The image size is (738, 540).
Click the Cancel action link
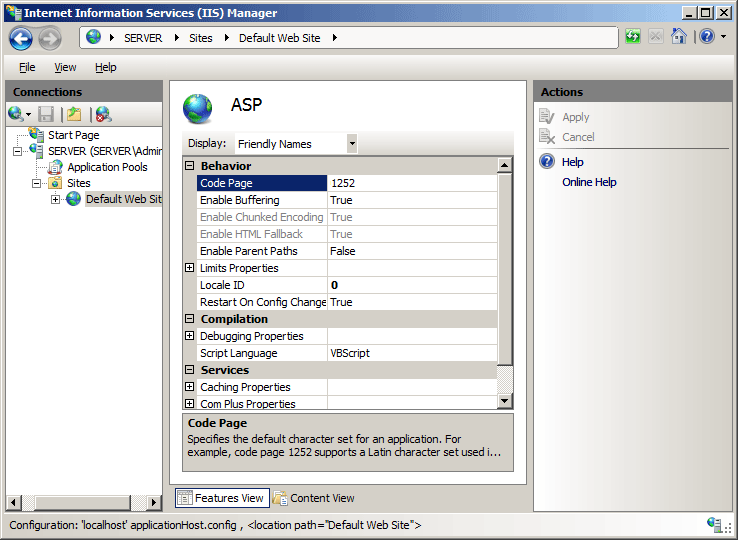[x=578, y=137]
